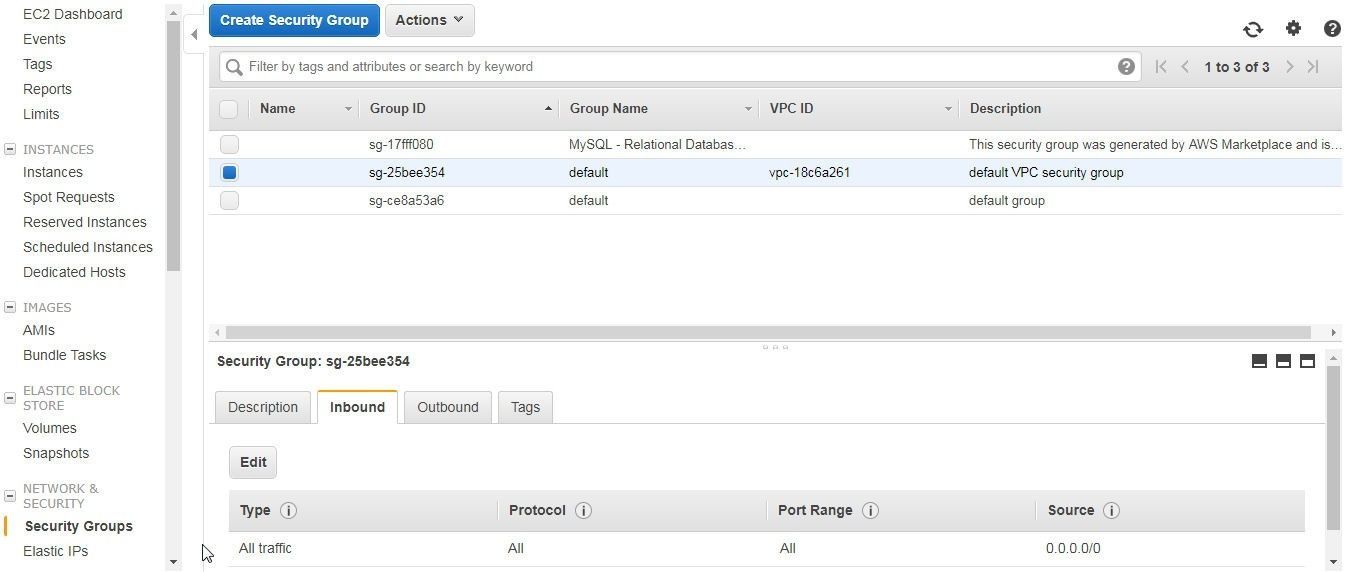1349x572 pixels.
Task: Click the info icon next to Port Range
Action: [870, 510]
